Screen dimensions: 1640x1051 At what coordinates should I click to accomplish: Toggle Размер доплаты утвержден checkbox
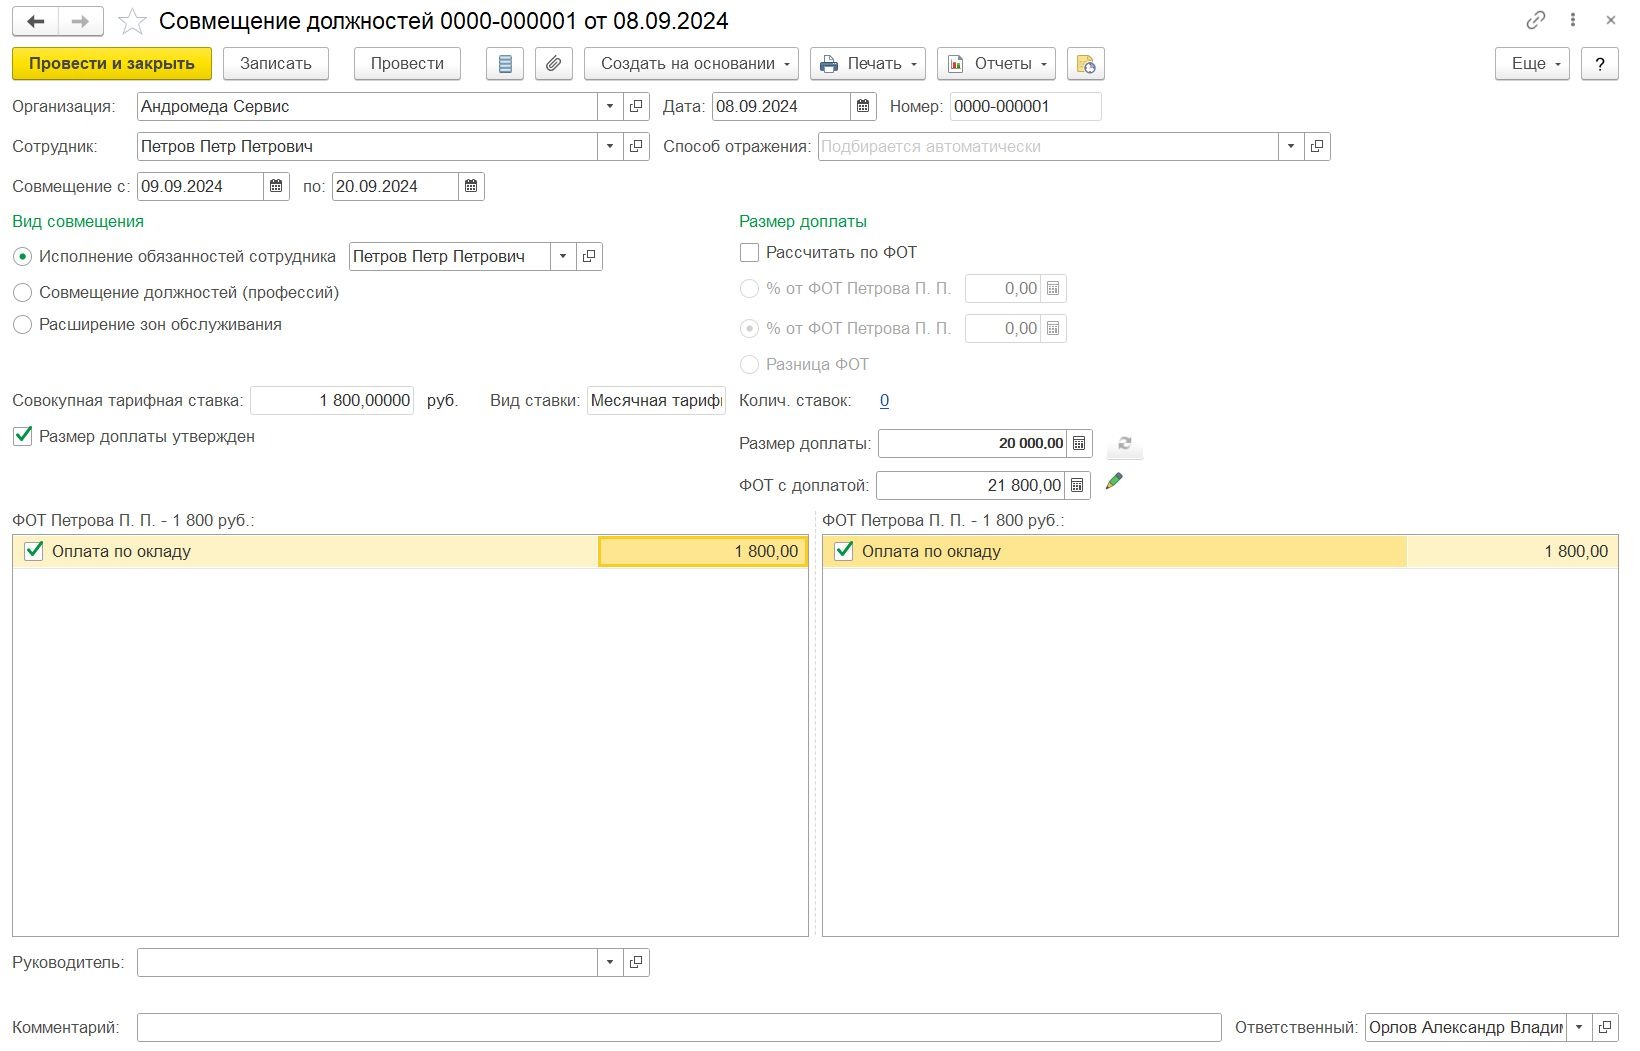click(x=23, y=436)
